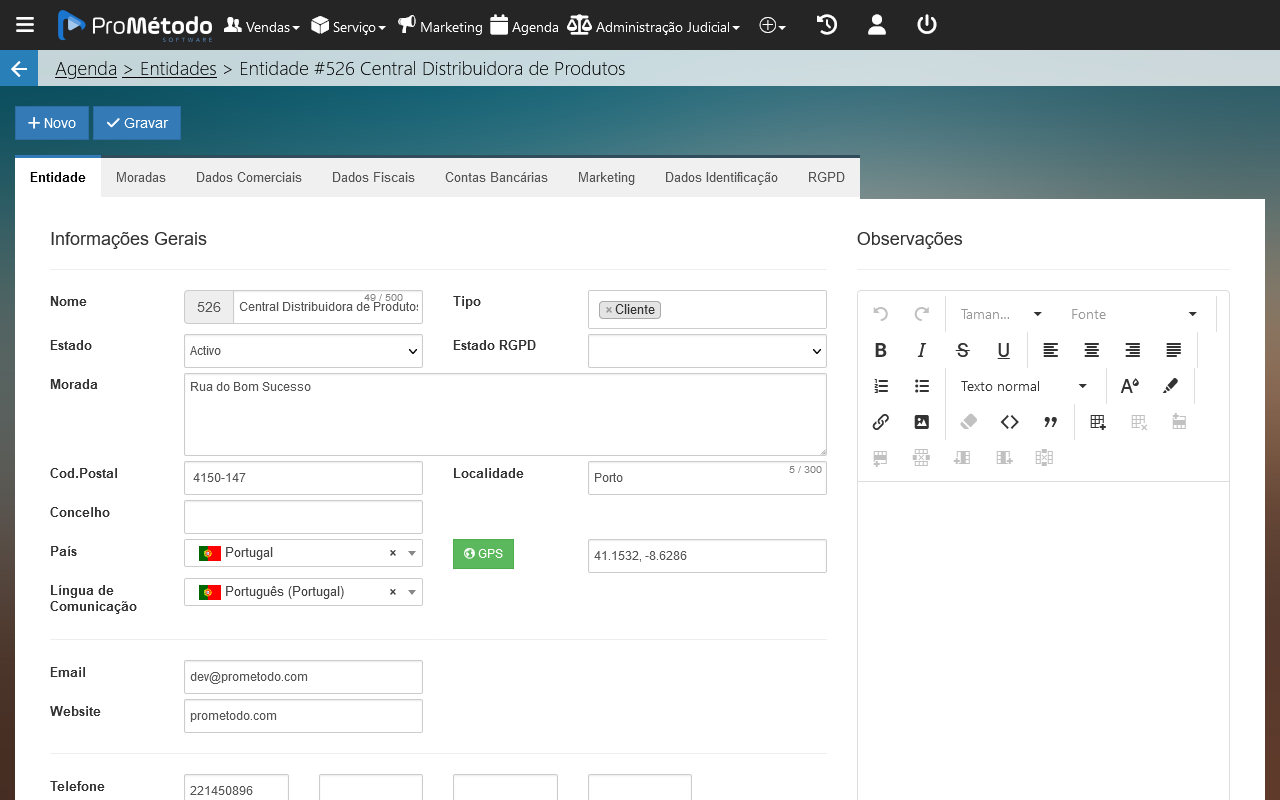Open the text color picker

1130,386
